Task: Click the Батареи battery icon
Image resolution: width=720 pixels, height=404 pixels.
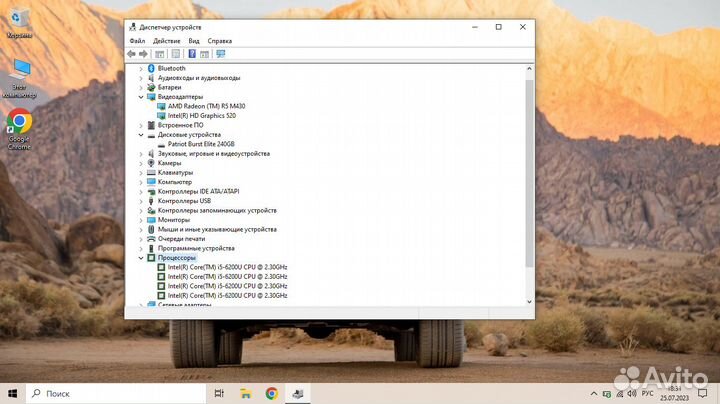Action: (151, 87)
